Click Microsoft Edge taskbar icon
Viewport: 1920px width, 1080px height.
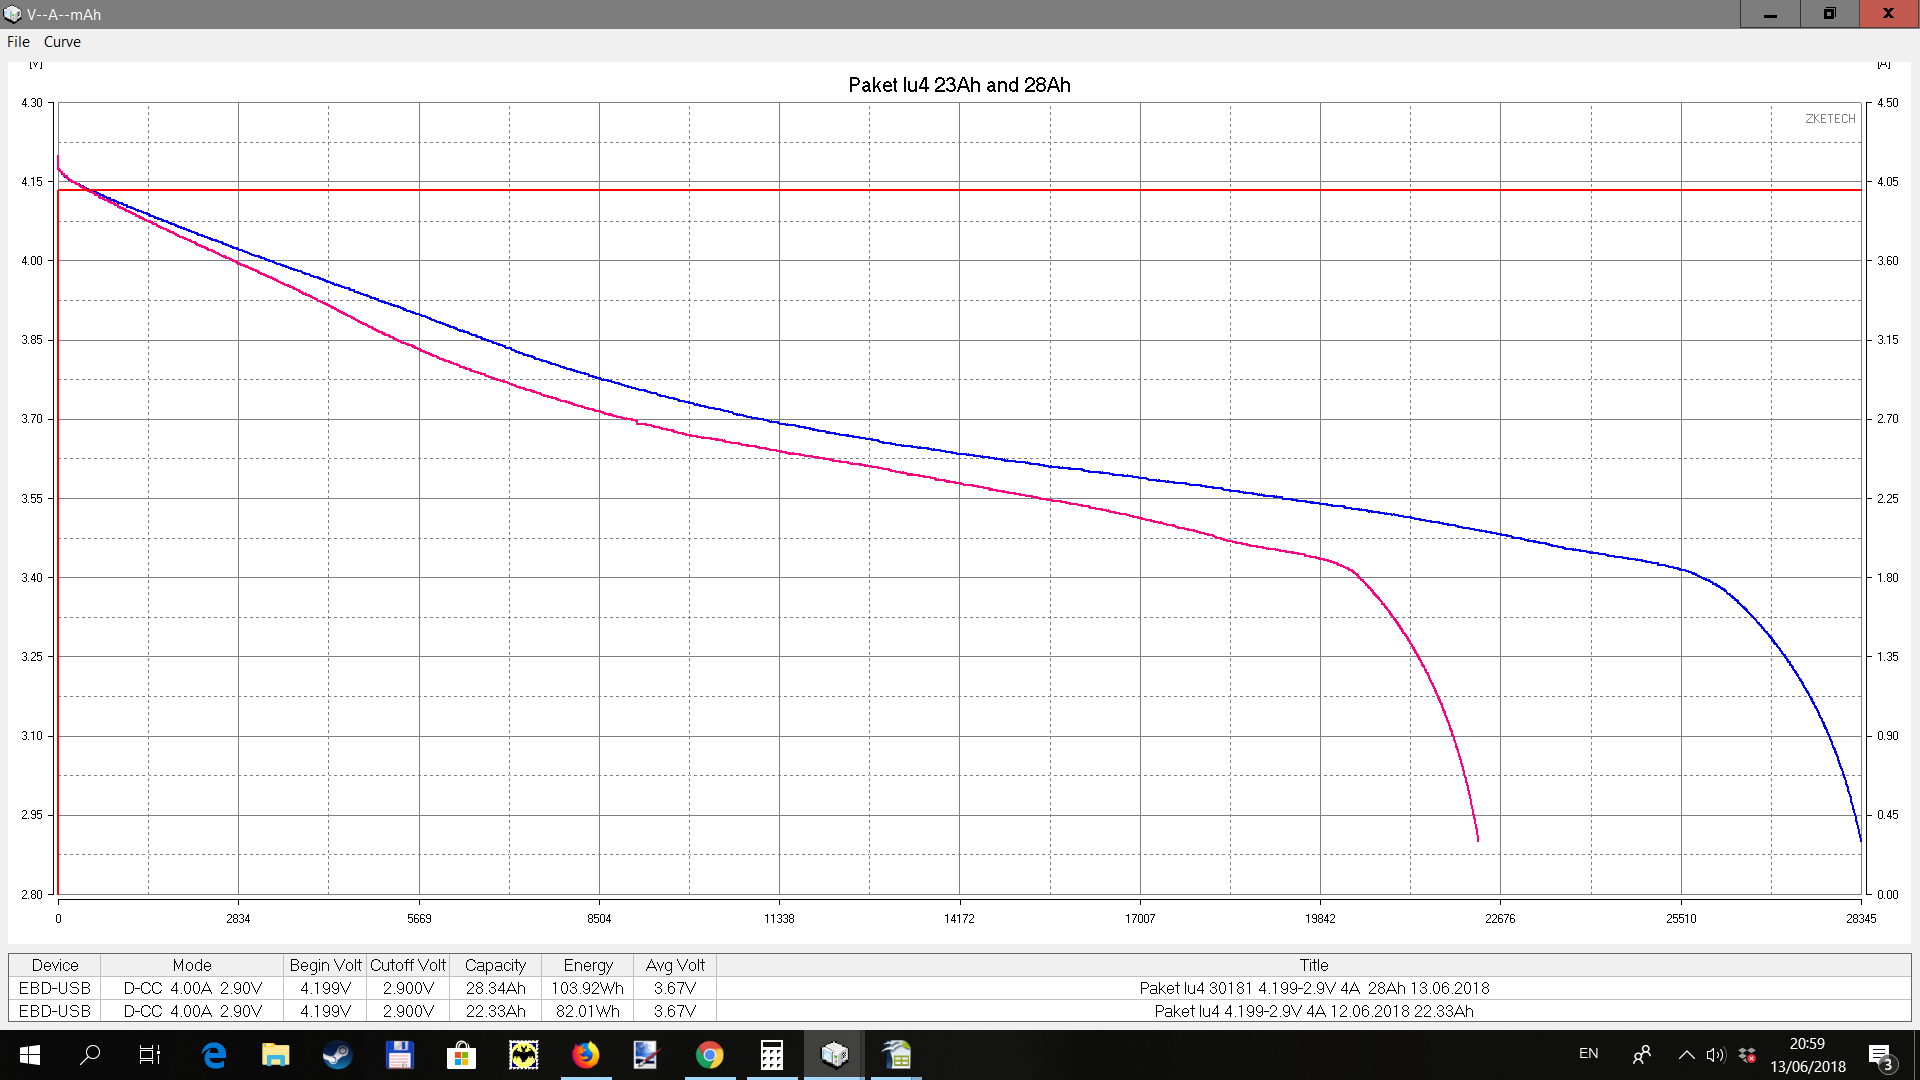click(213, 1055)
